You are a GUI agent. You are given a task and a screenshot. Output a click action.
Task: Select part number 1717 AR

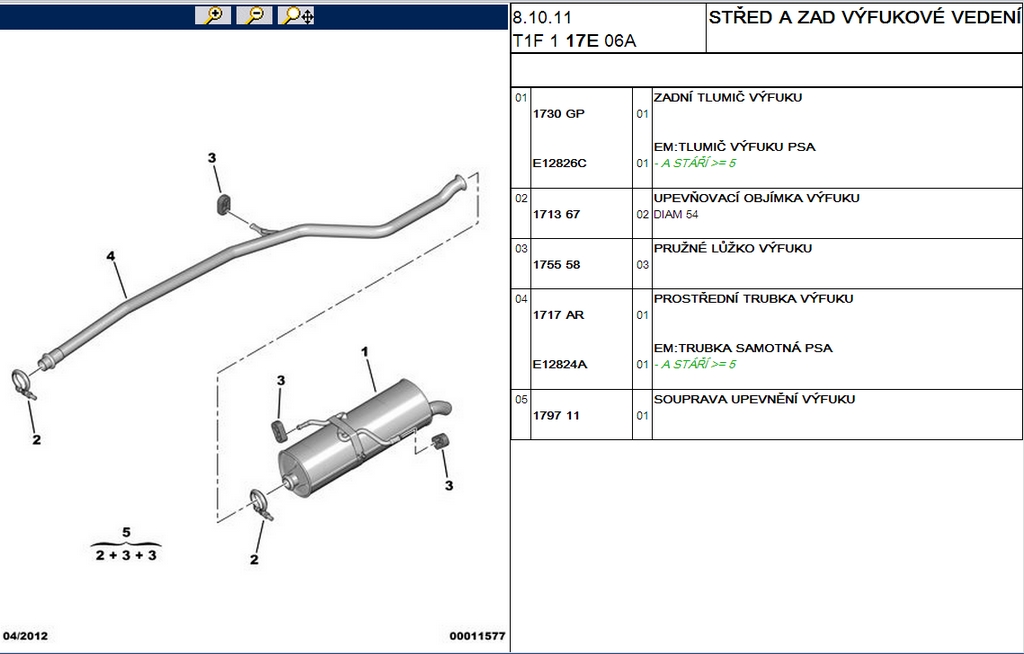tap(558, 315)
